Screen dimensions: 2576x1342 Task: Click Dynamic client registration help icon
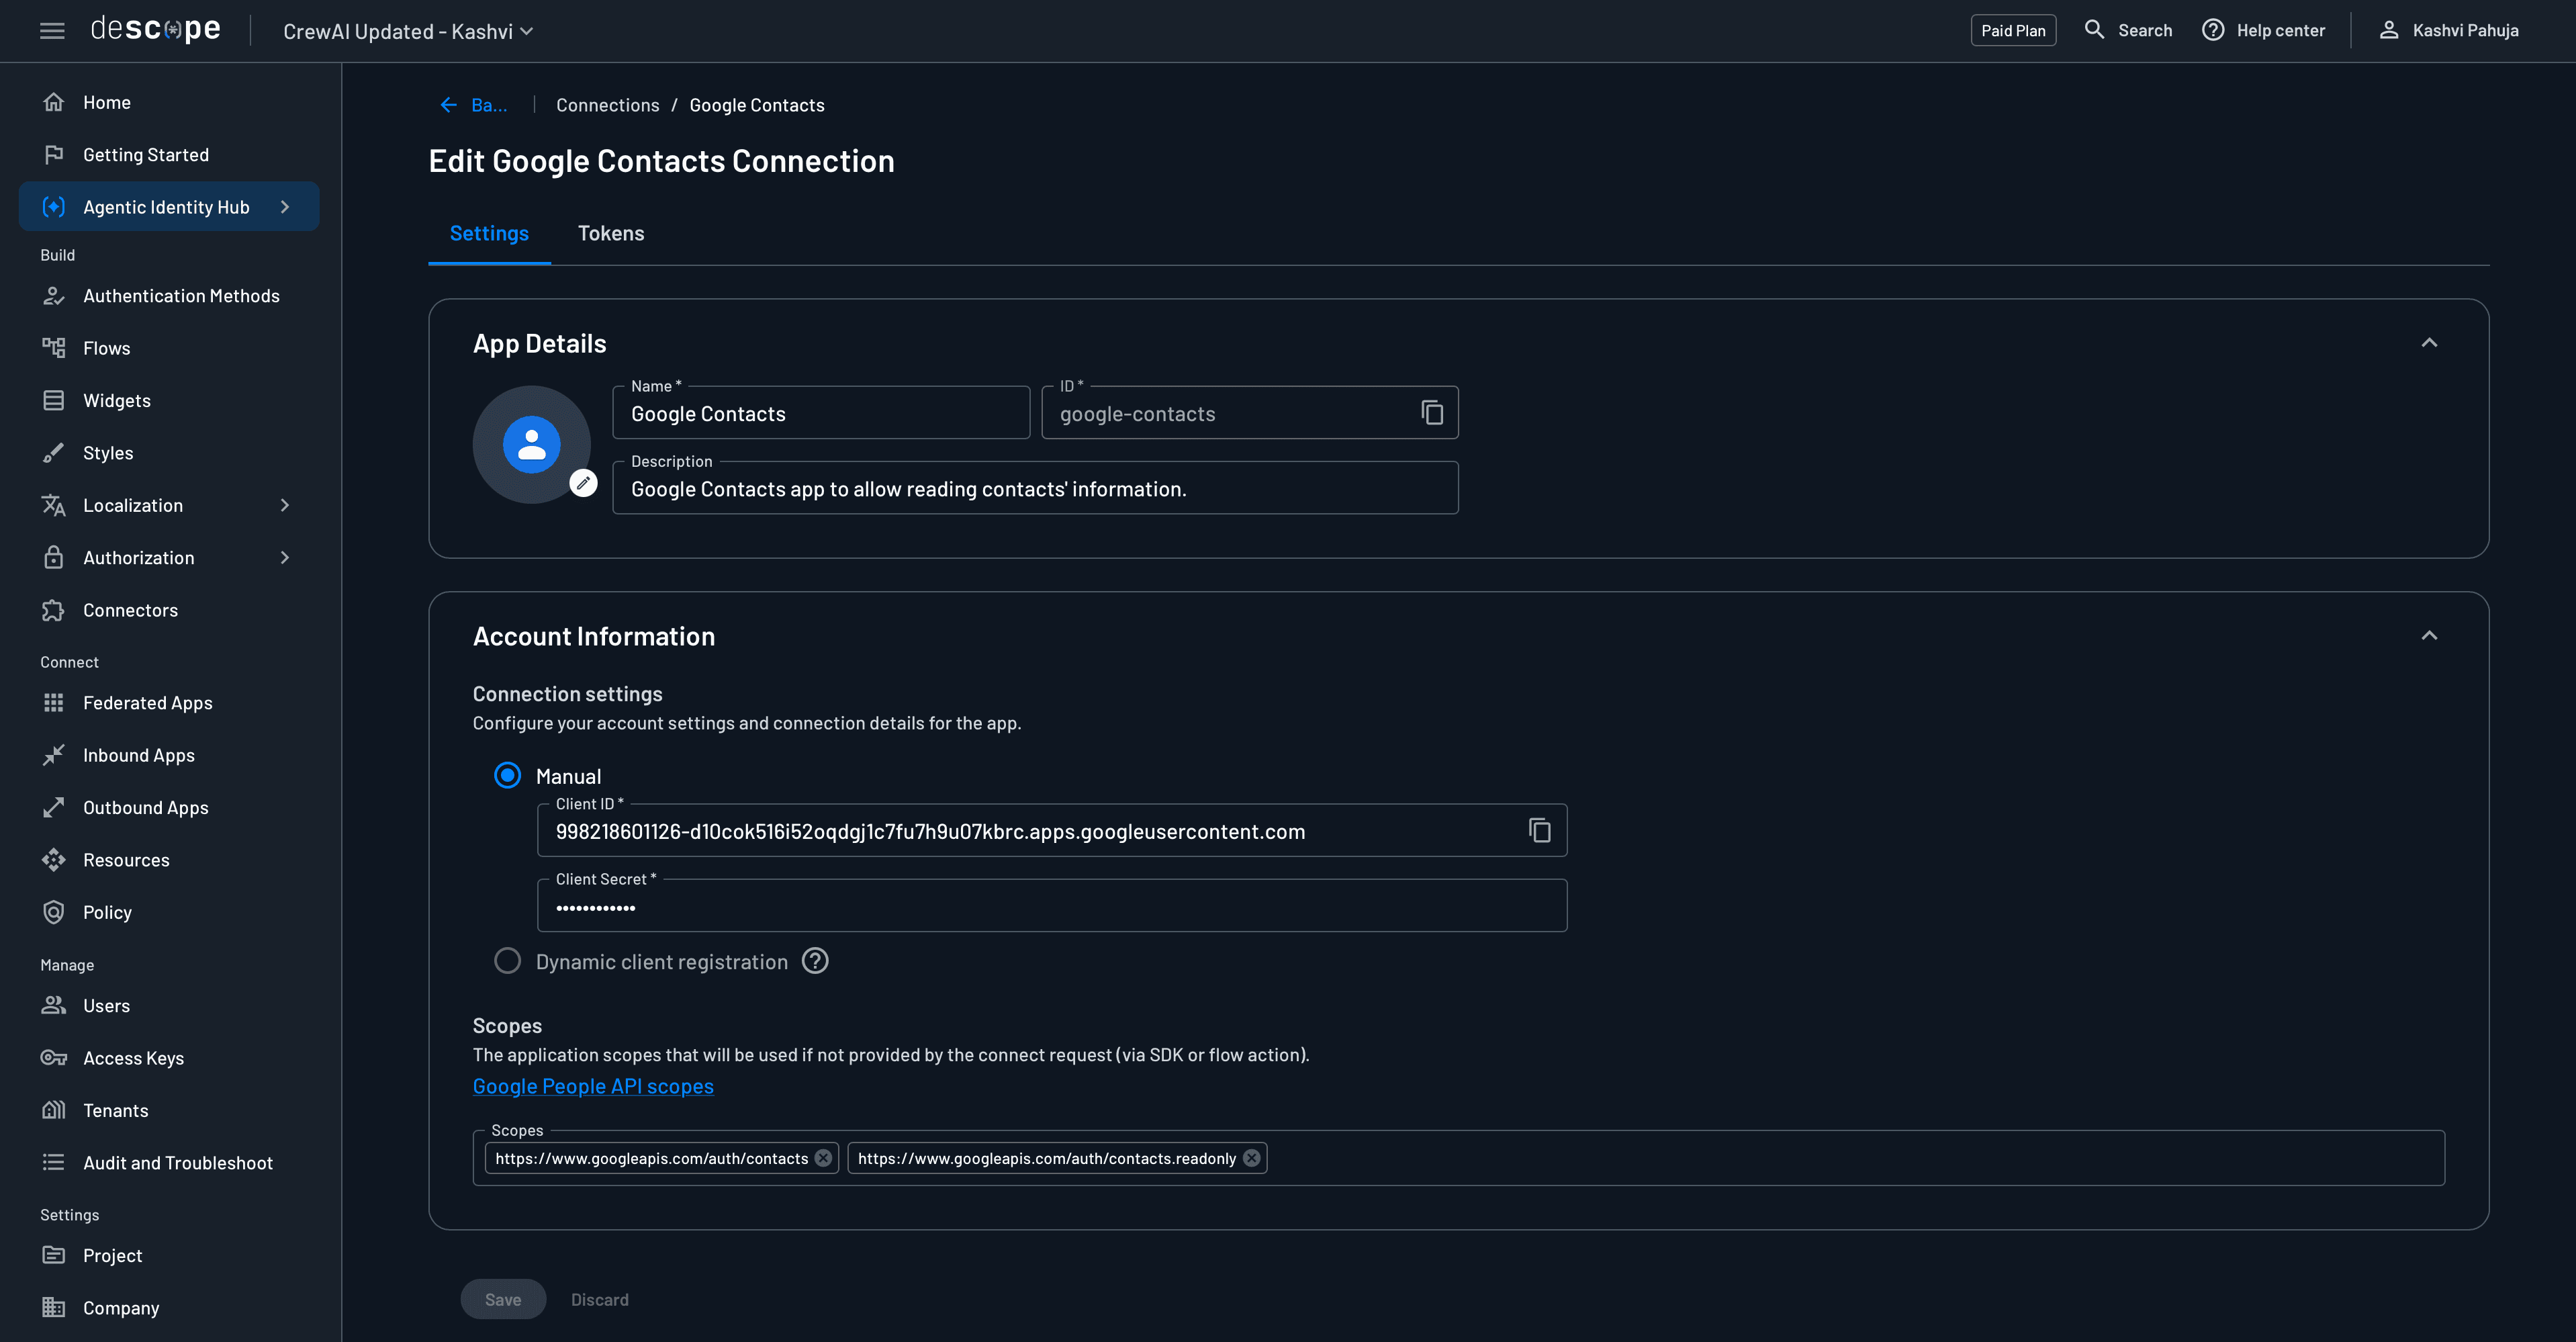point(815,961)
